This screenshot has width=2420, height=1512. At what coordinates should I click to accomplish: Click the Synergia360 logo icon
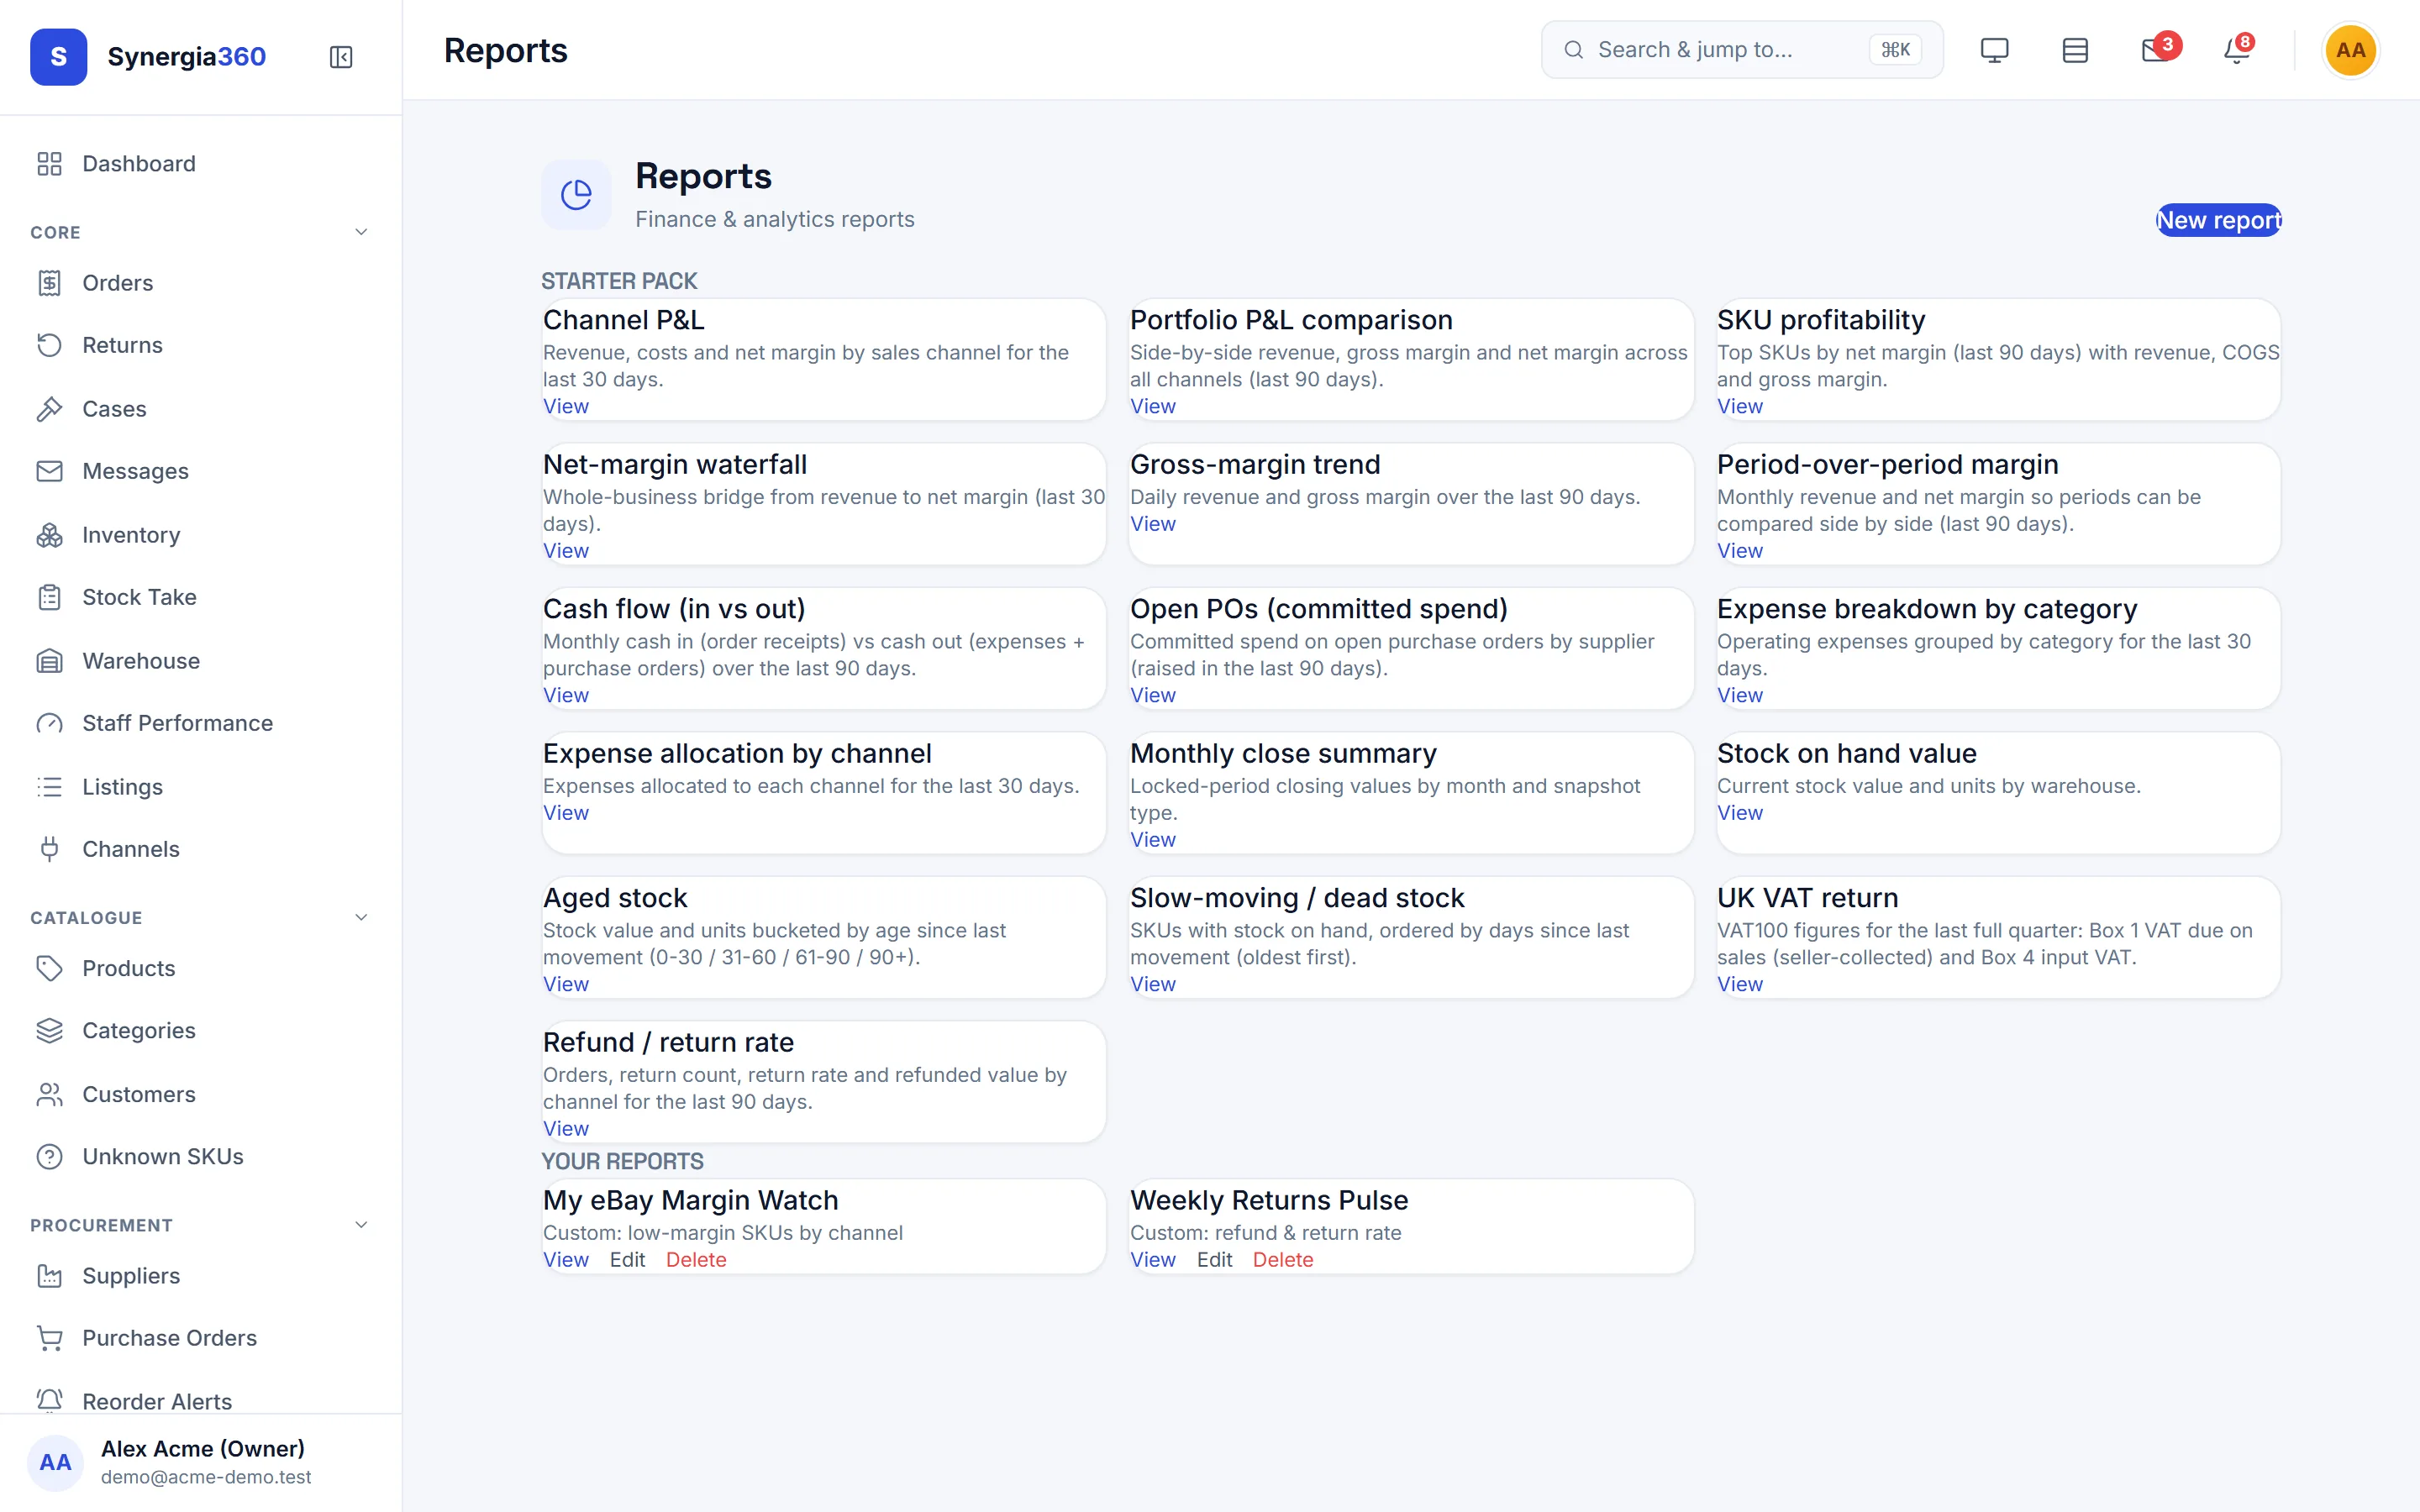point(58,57)
